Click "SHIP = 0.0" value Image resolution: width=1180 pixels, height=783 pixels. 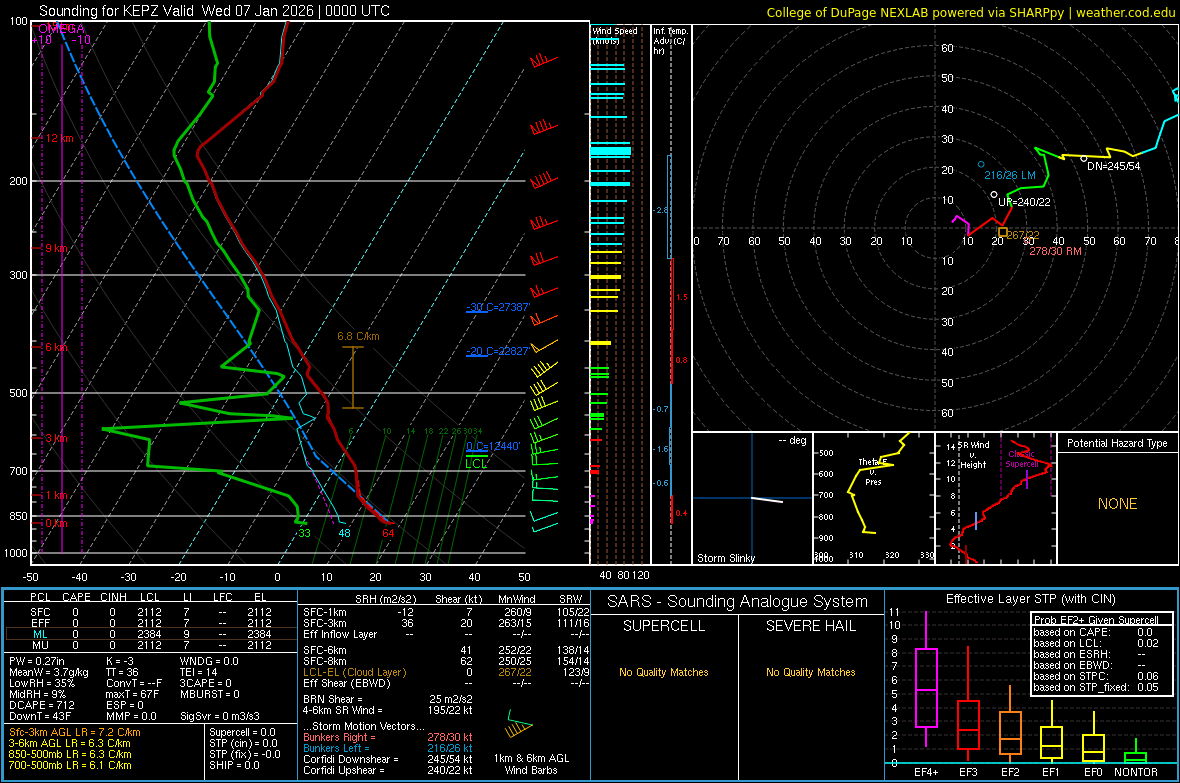click(234, 766)
